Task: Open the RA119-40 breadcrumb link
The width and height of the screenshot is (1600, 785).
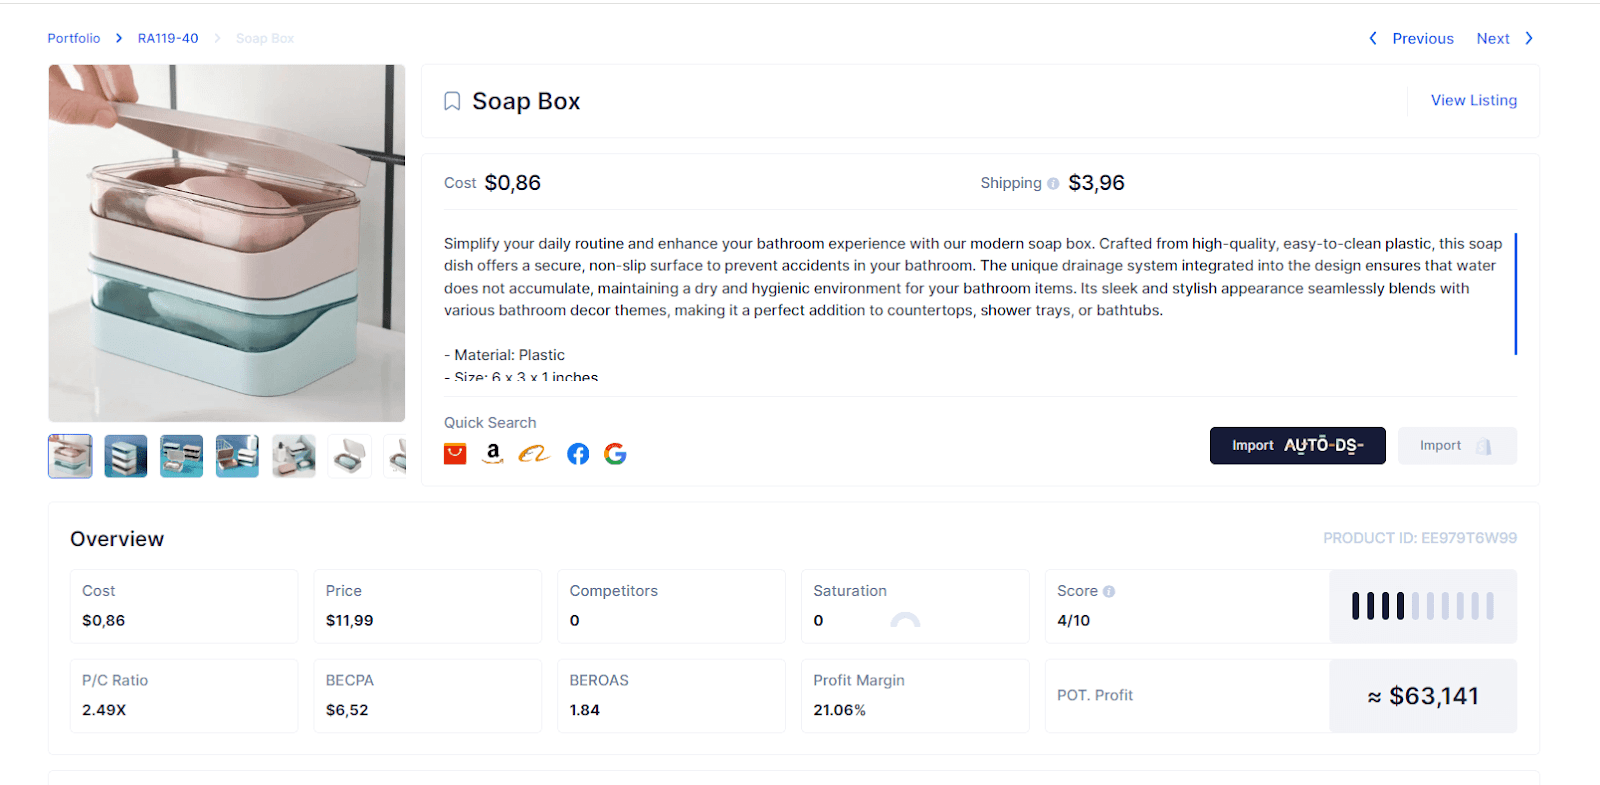Action: coord(168,38)
